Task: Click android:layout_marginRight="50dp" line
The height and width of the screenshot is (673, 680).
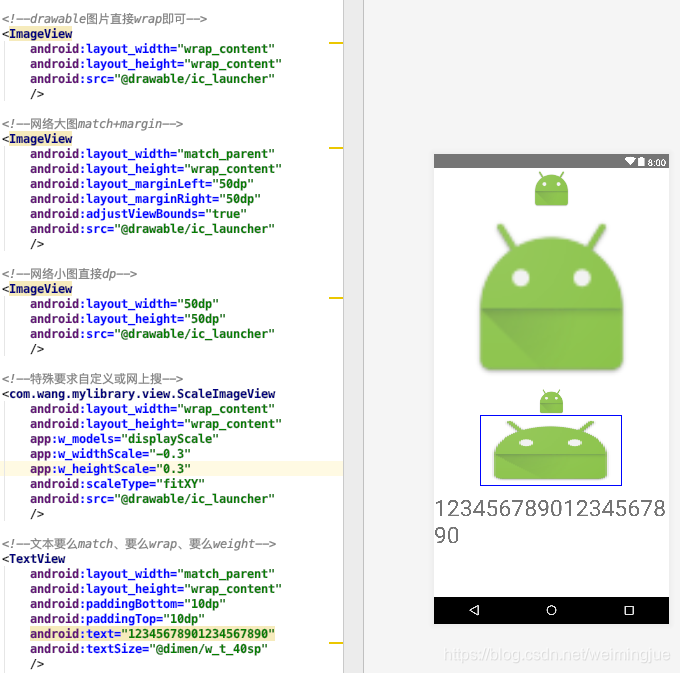Action: [145, 199]
